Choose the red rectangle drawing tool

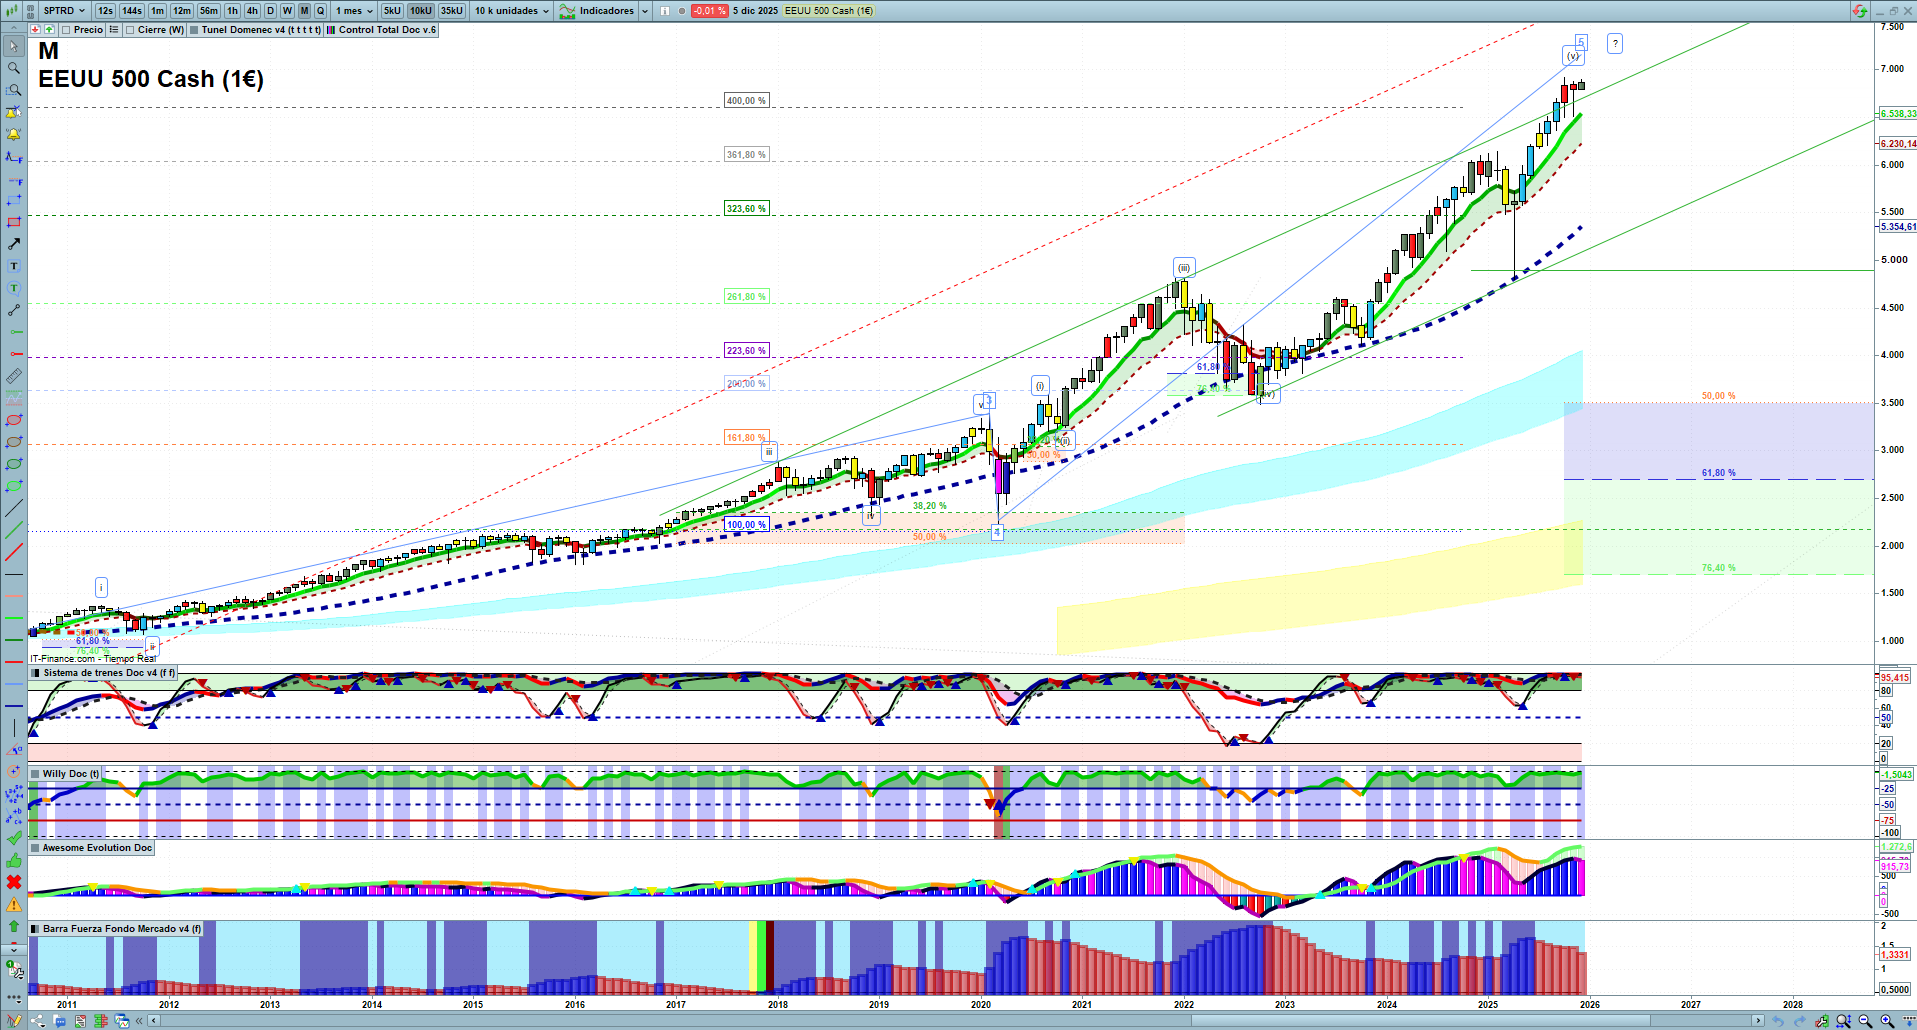tap(14, 222)
